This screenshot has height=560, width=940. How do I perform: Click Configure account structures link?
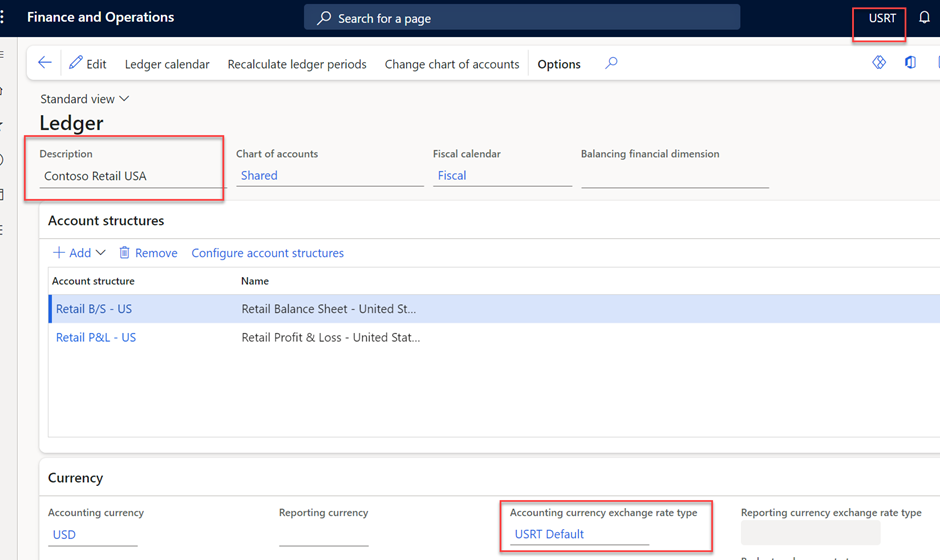coord(267,253)
